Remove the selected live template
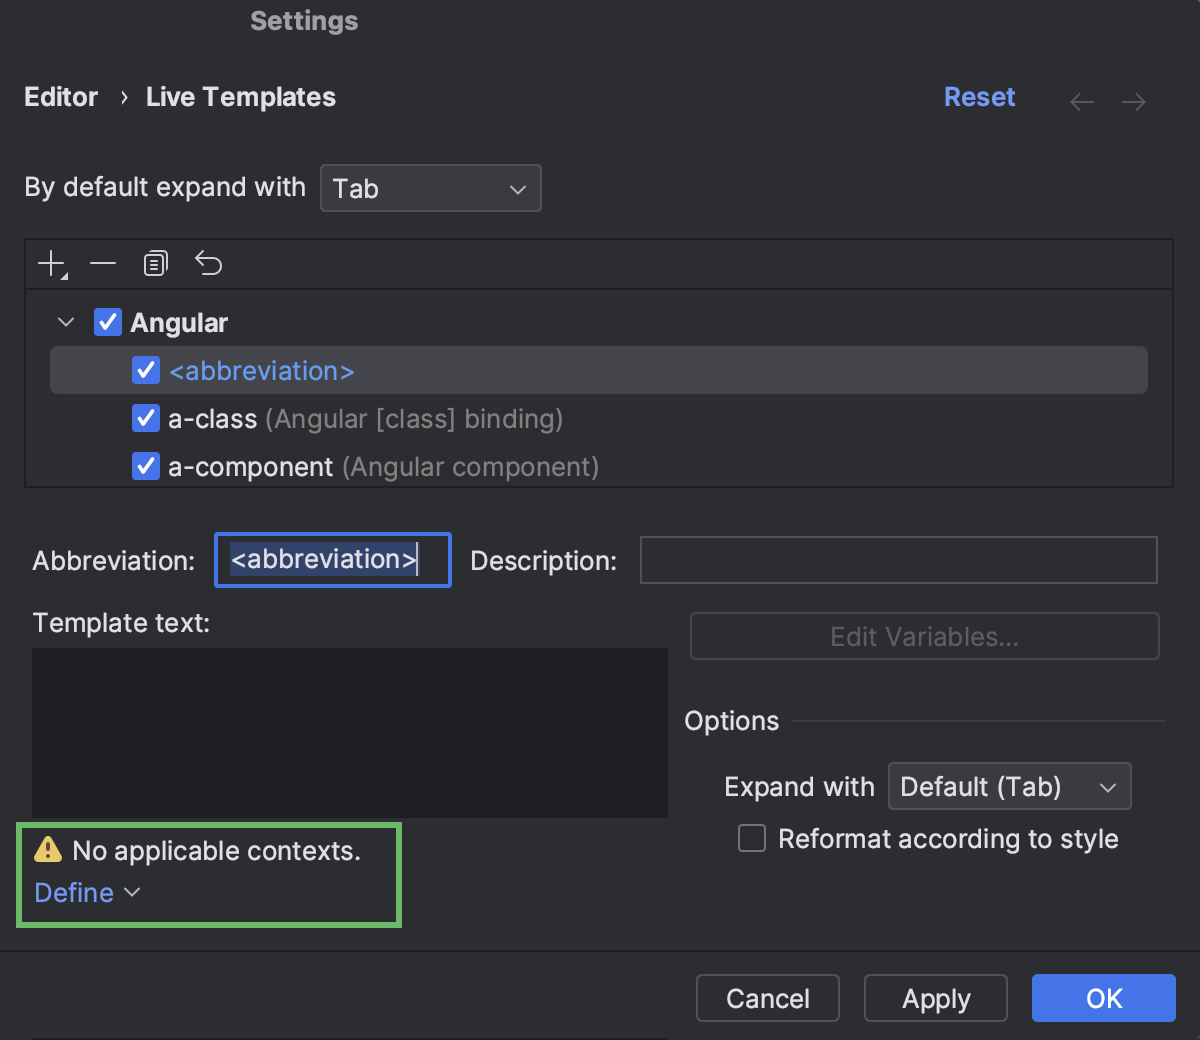Screen dimensions: 1200x1040 point(103,263)
